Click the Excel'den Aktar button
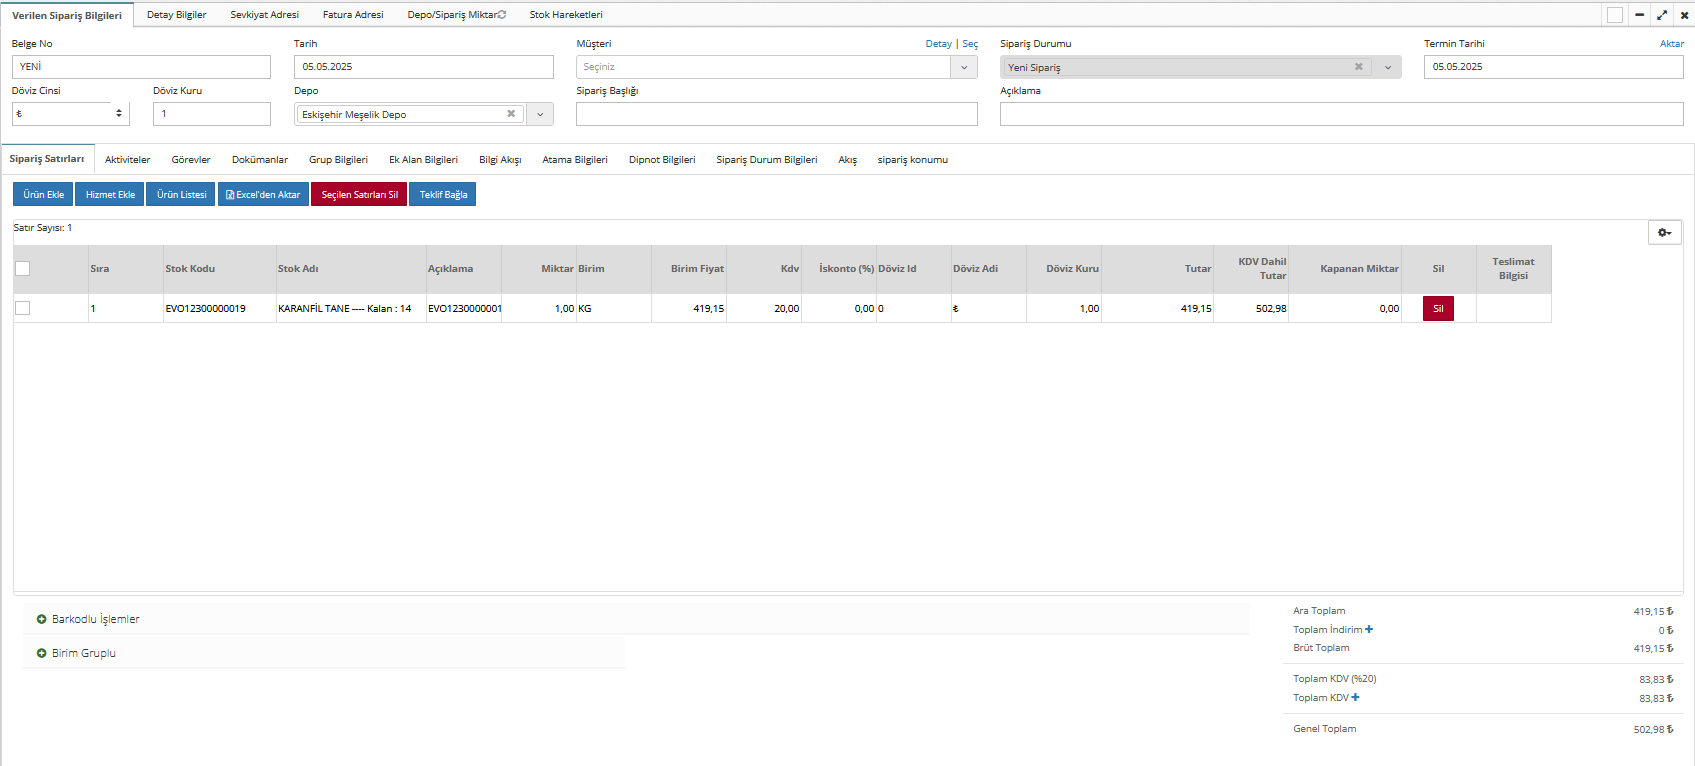Viewport: 1695px width, 766px height. 263,195
